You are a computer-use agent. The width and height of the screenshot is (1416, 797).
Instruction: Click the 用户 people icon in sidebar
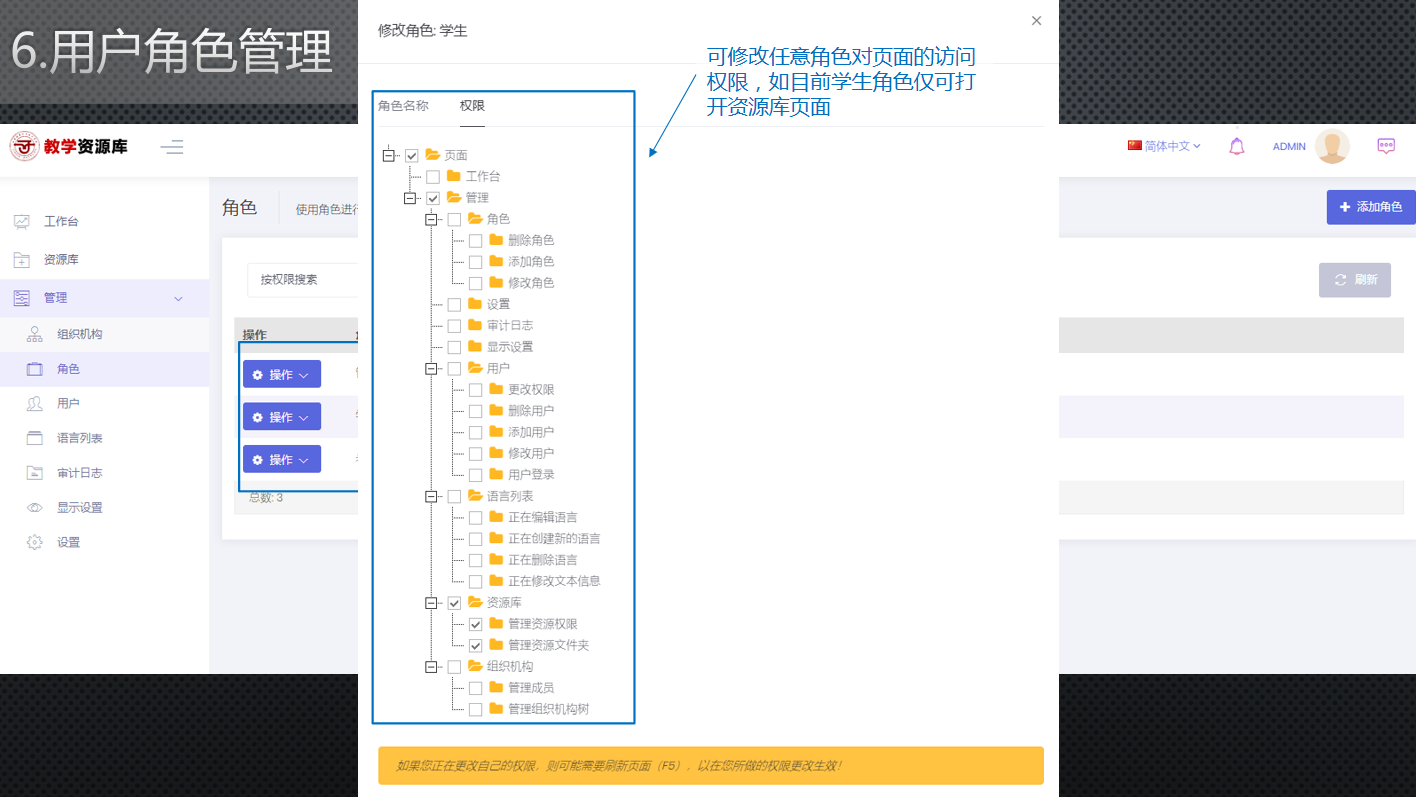point(35,404)
